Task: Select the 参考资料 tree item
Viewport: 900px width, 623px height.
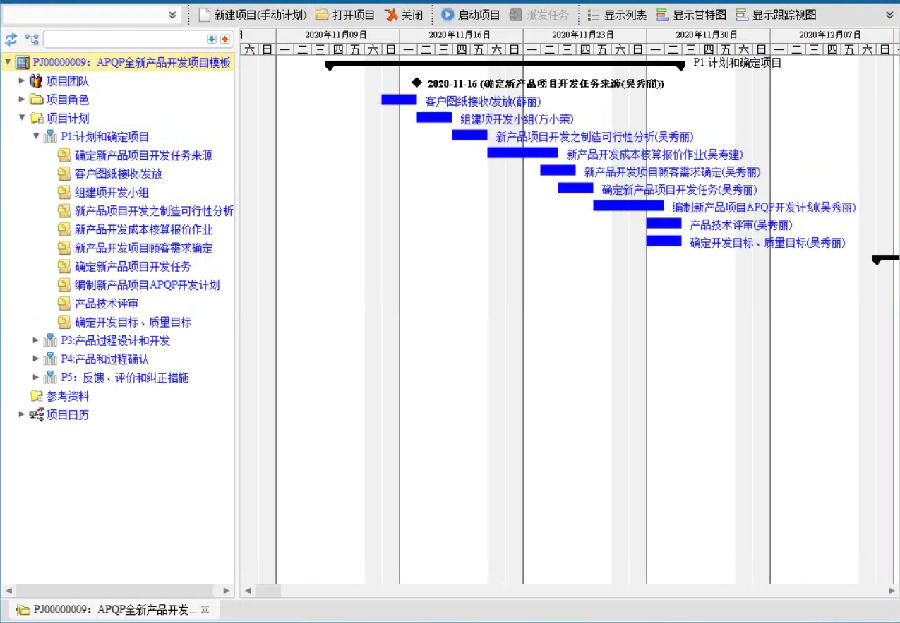Action: click(x=68, y=396)
